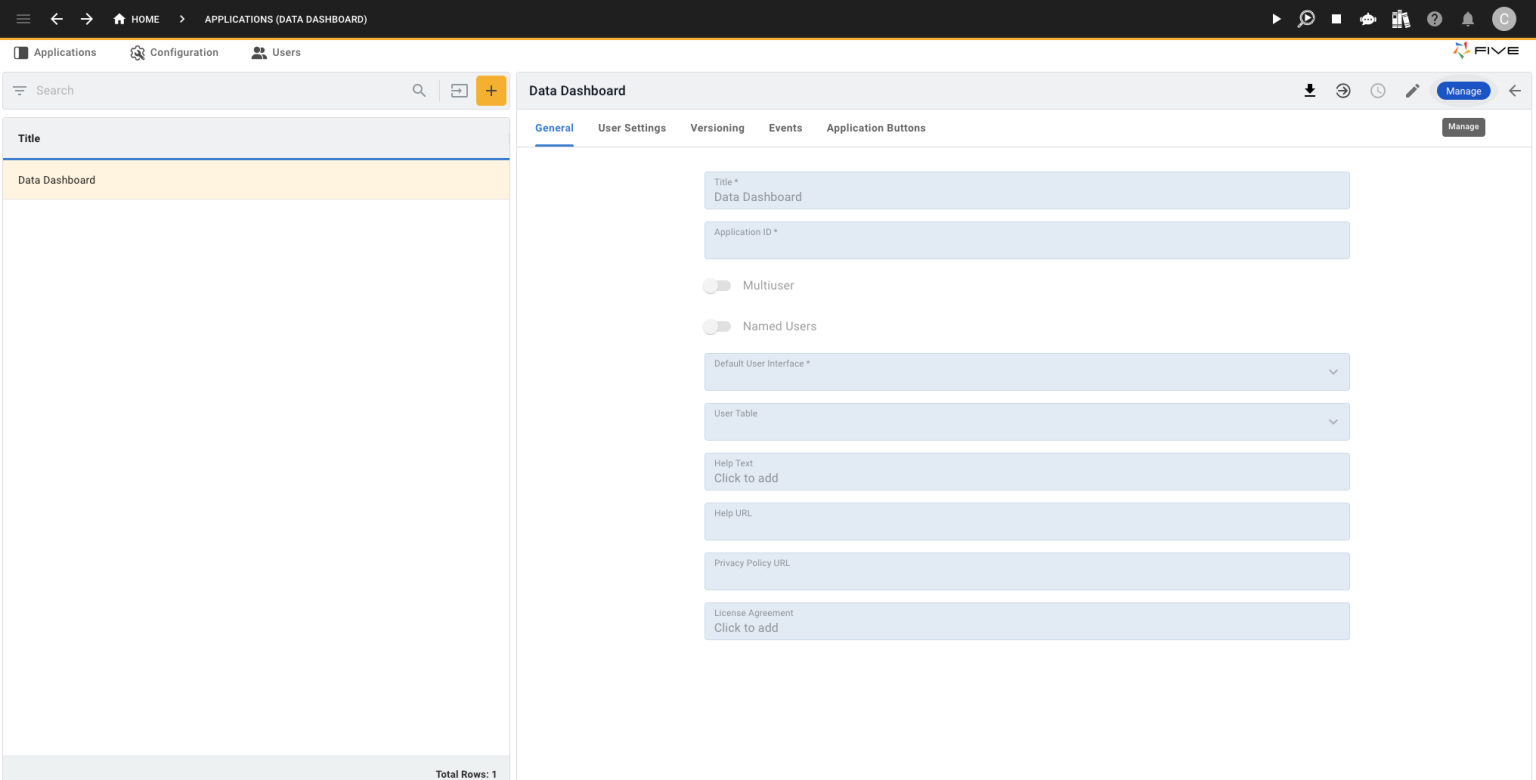
Task: Click the yellow plus icon to add record
Action: click(x=491, y=90)
